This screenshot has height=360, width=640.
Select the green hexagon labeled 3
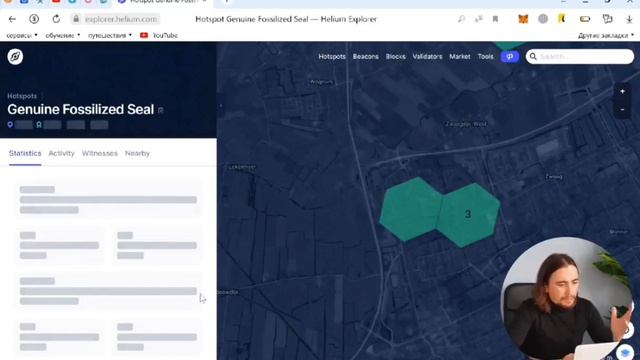[x=468, y=215]
